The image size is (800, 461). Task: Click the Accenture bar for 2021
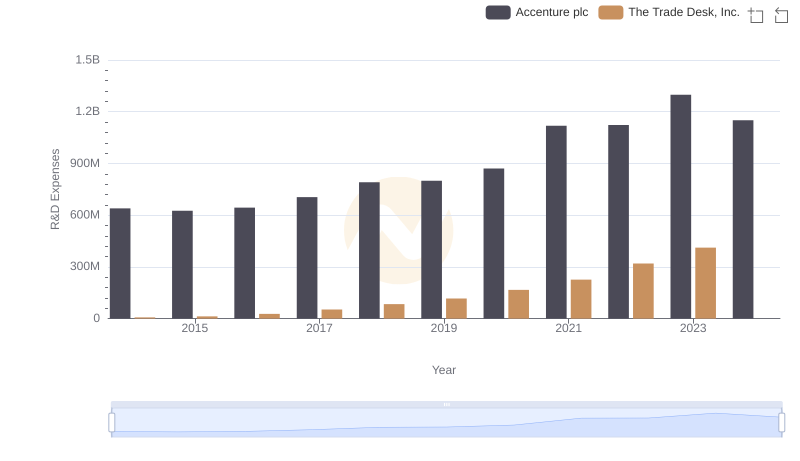pos(556,222)
